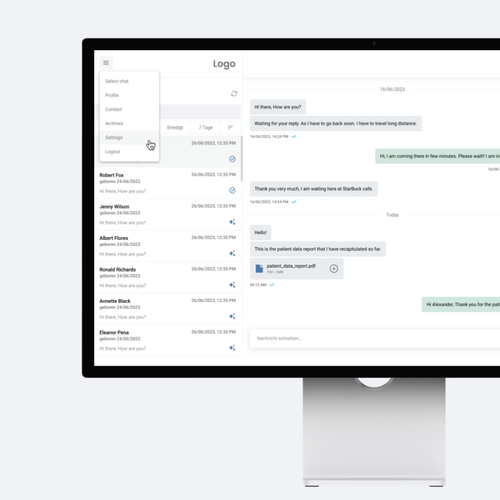
Task: Open the Annette Black chat
Action: tap(168, 309)
